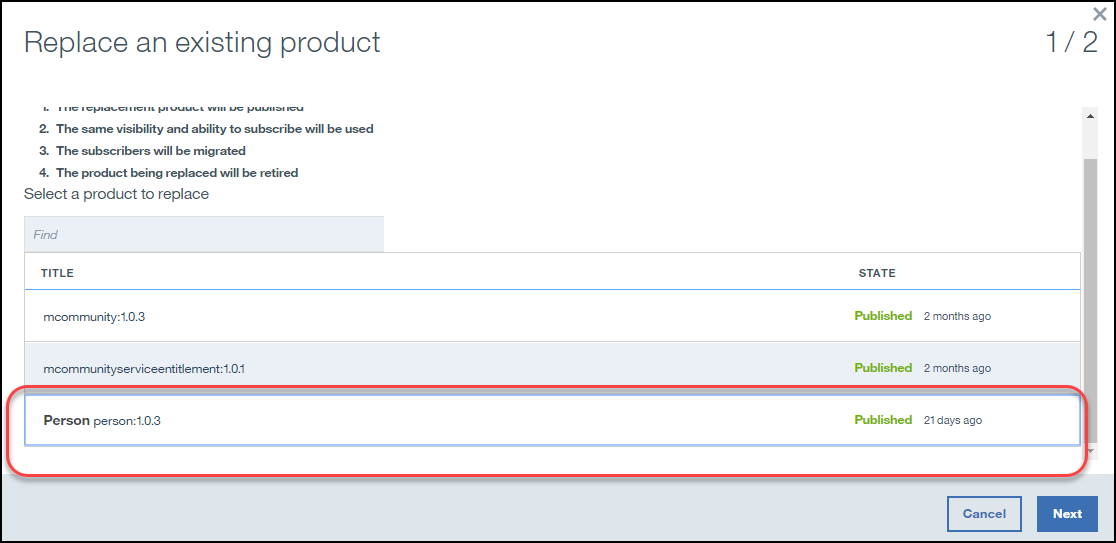The width and height of the screenshot is (1116, 543).
Task: Click Published status of Person product
Action: point(883,420)
